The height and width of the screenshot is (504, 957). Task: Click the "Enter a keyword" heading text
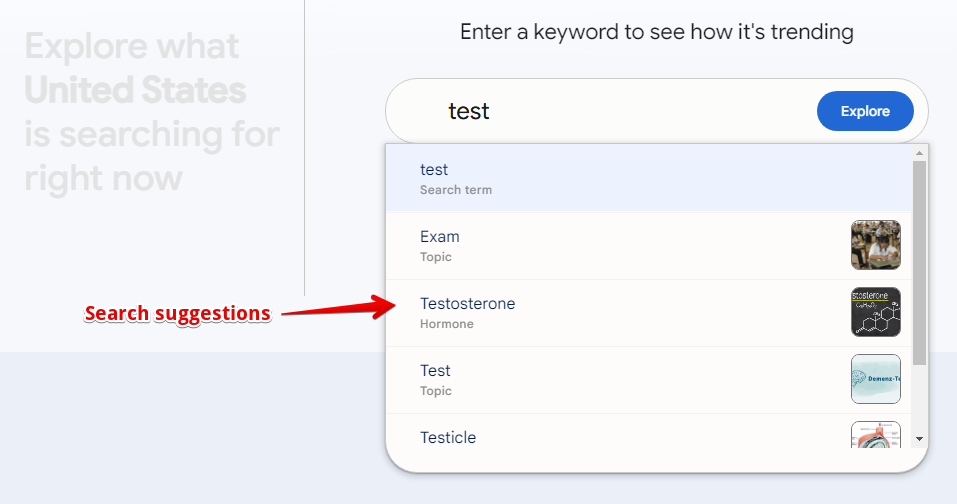click(x=656, y=32)
